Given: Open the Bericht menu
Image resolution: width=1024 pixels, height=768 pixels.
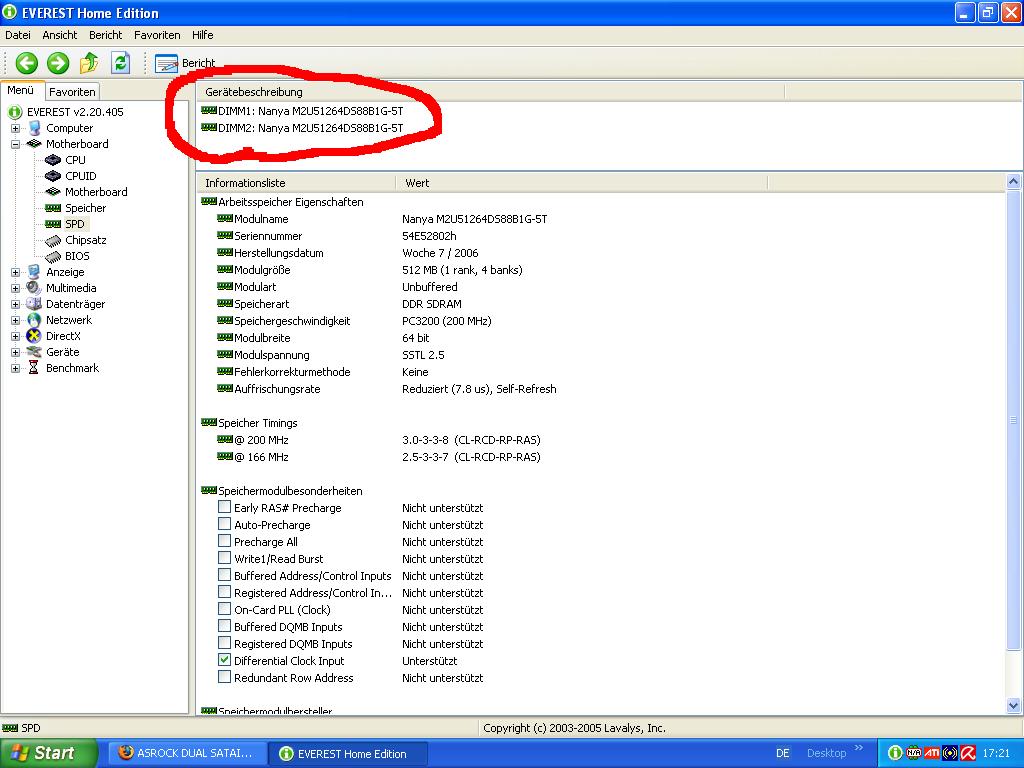Looking at the screenshot, I should tap(106, 35).
